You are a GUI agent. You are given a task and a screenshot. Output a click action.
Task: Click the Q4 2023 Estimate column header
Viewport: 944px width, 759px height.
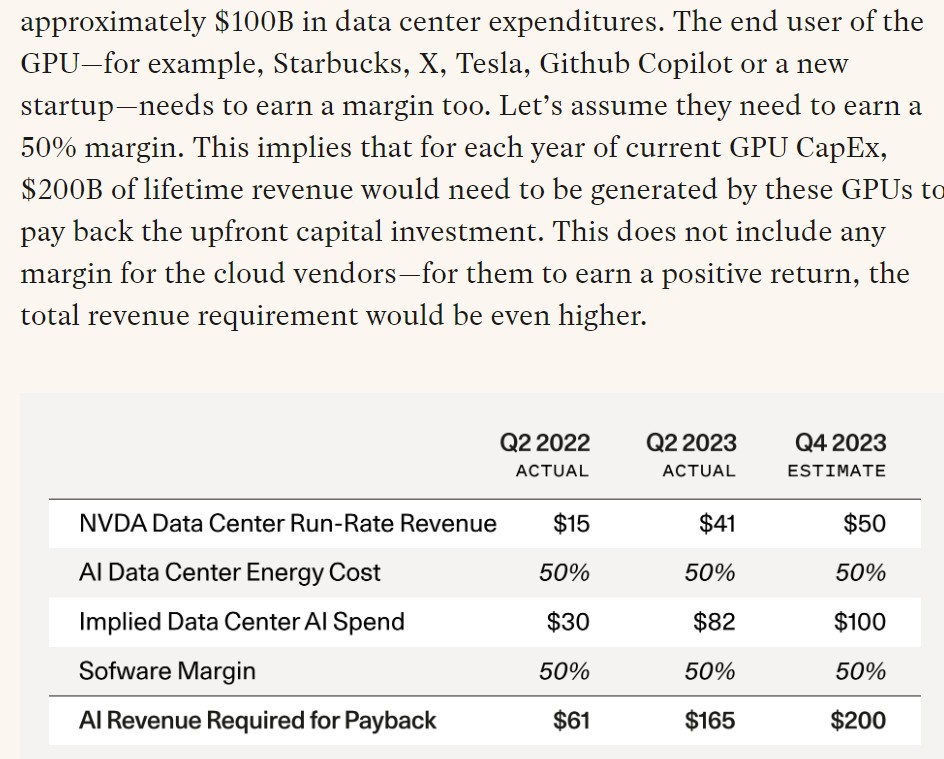point(840,454)
